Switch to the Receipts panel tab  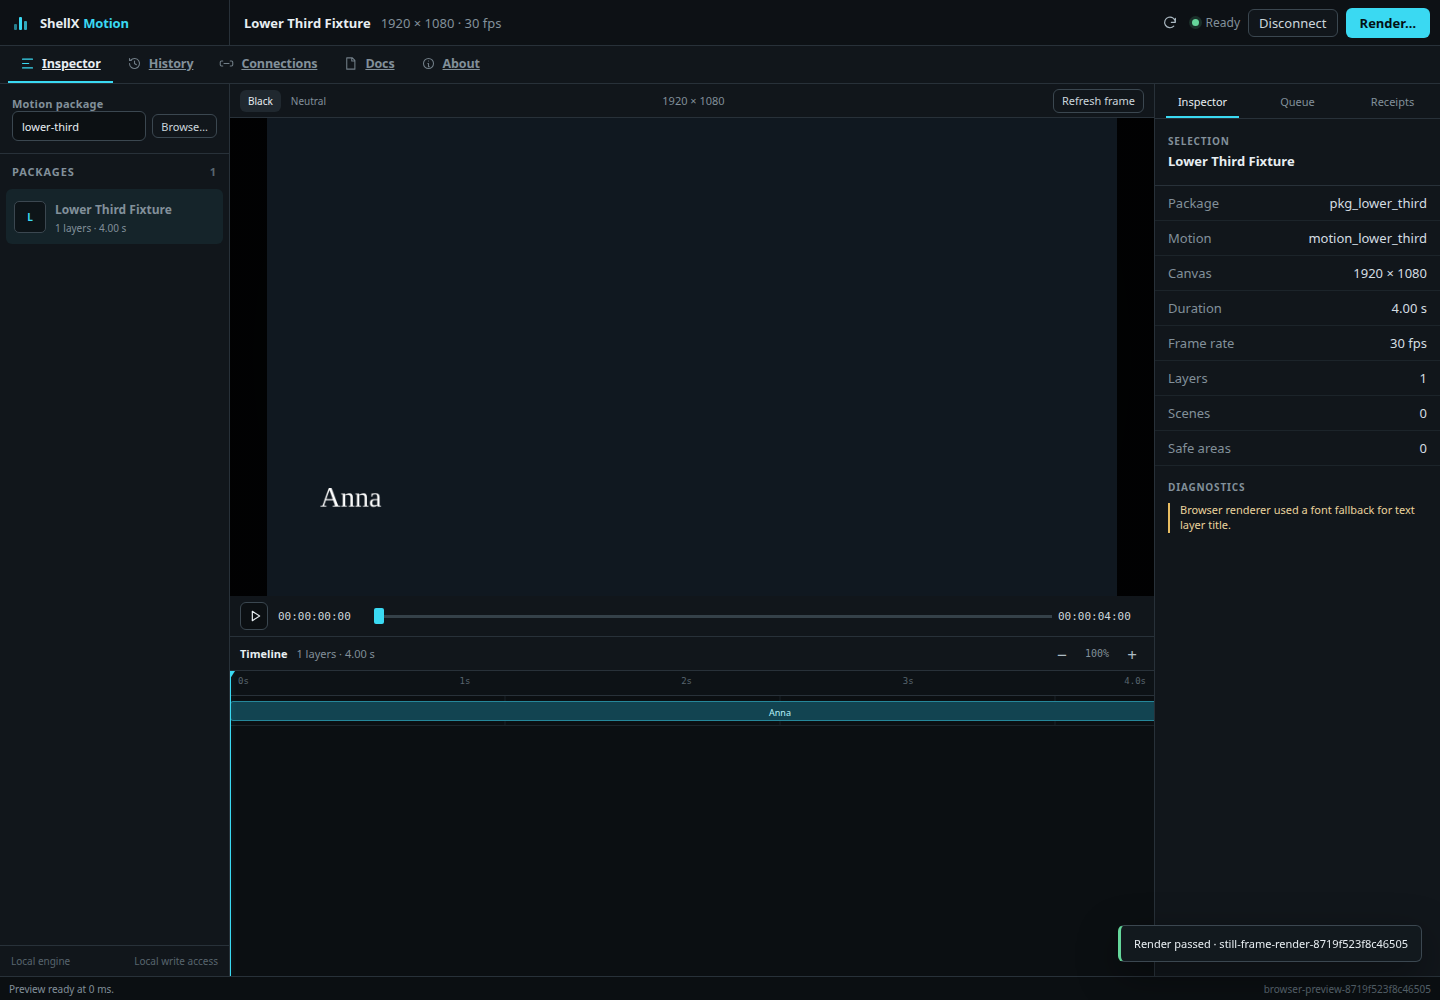click(x=1392, y=102)
